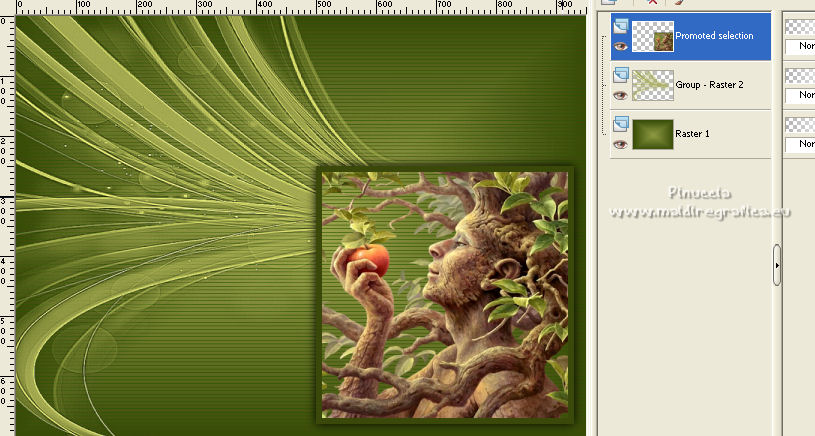The height and width of the screenshot is (436, 815).
Task: Select the Raster 1 green gradient thumbnail
Action: (653, 134)
